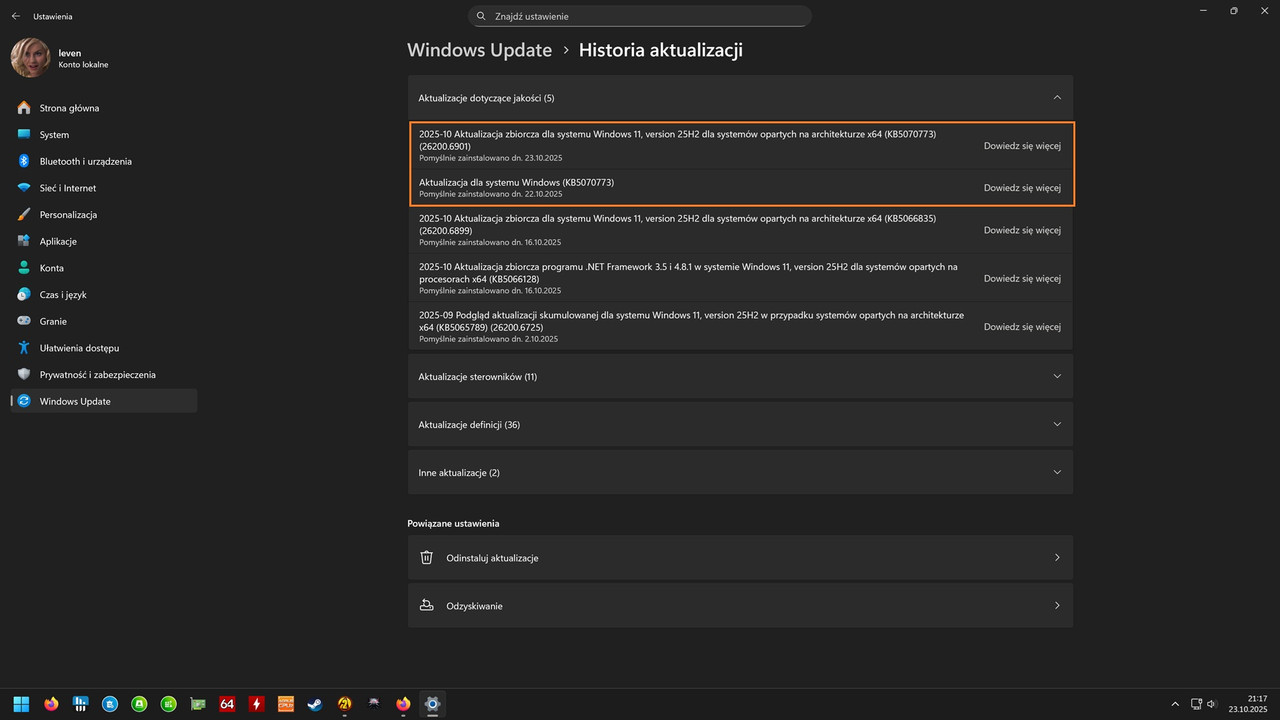
Task: Dowiedz się więcej for KB5065789 preview update
Action: tap(1022, 327)
